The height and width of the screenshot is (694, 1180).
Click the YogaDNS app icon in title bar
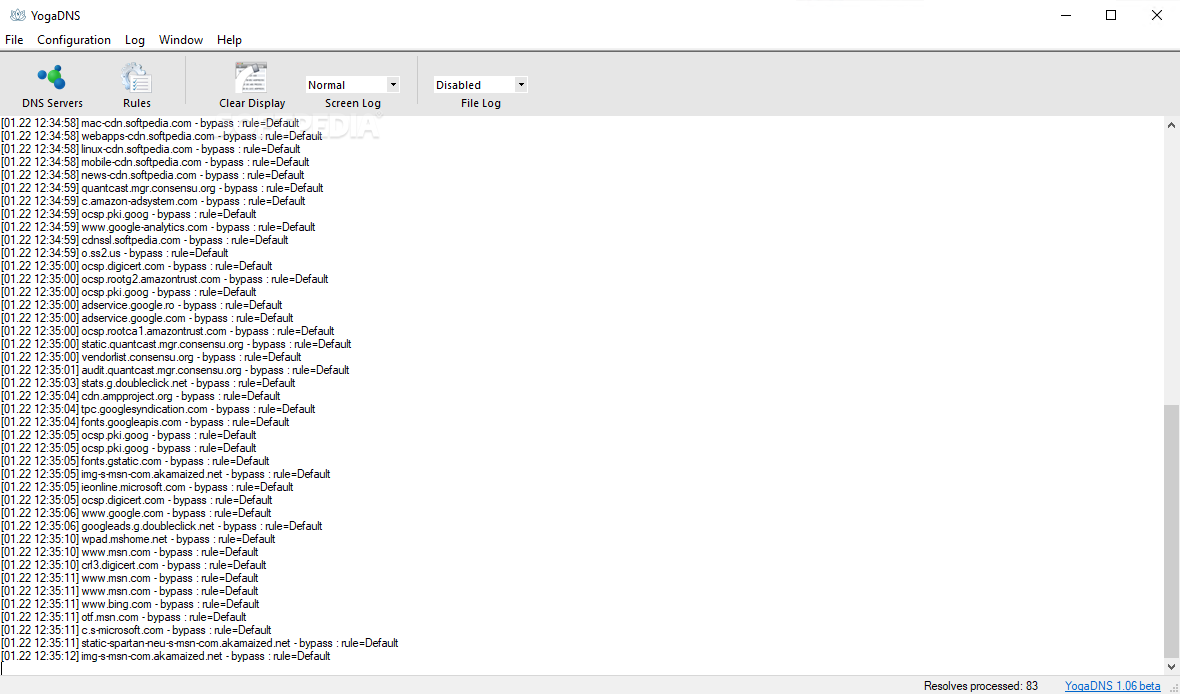(x=17, y=15)
